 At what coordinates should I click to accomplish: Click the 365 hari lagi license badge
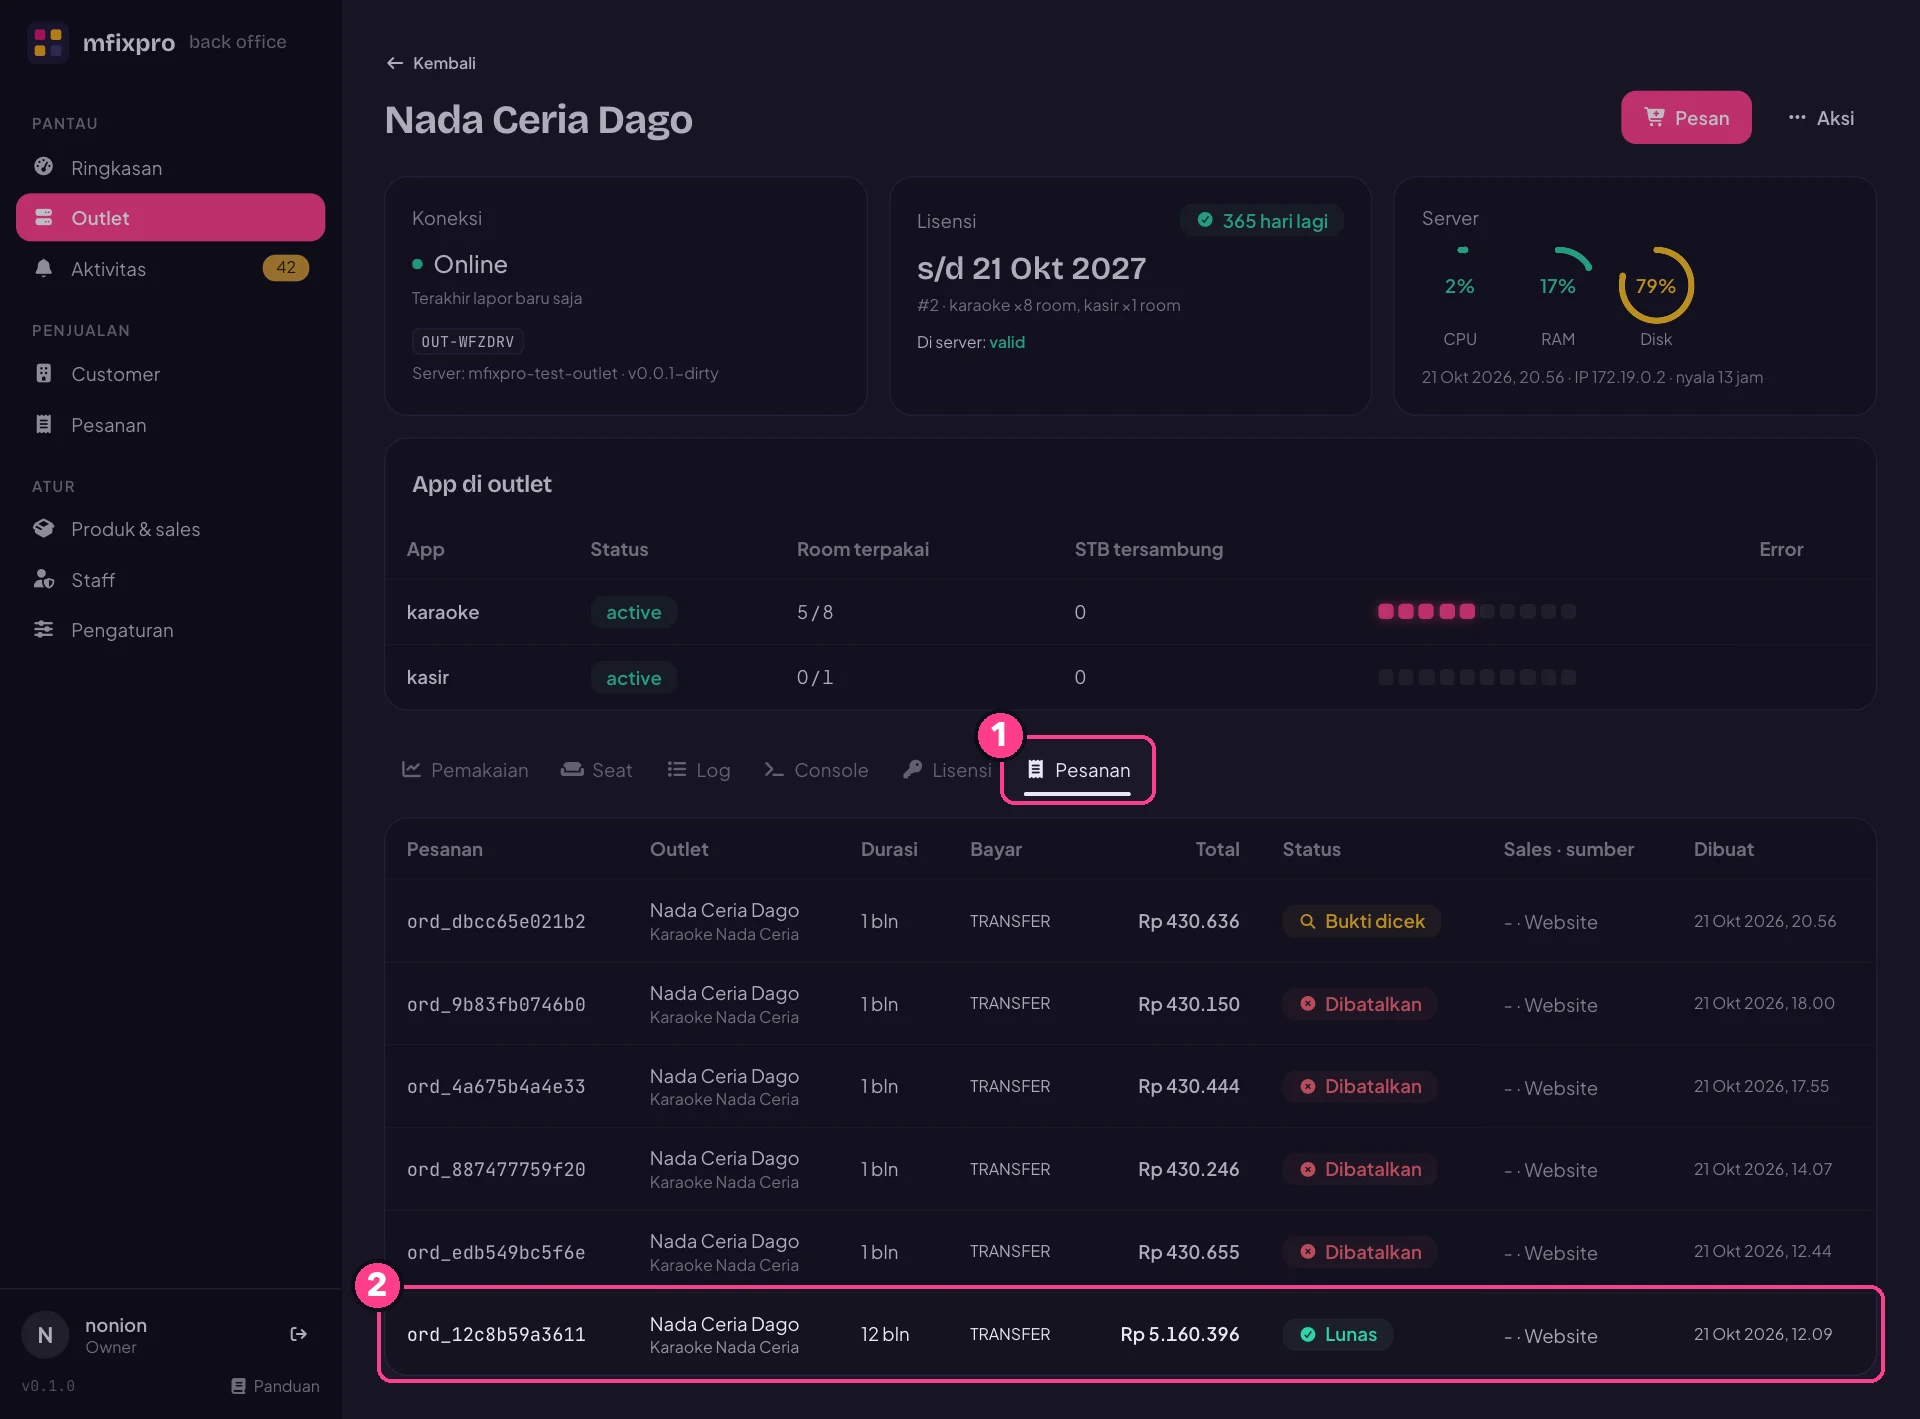point(1262,221)
